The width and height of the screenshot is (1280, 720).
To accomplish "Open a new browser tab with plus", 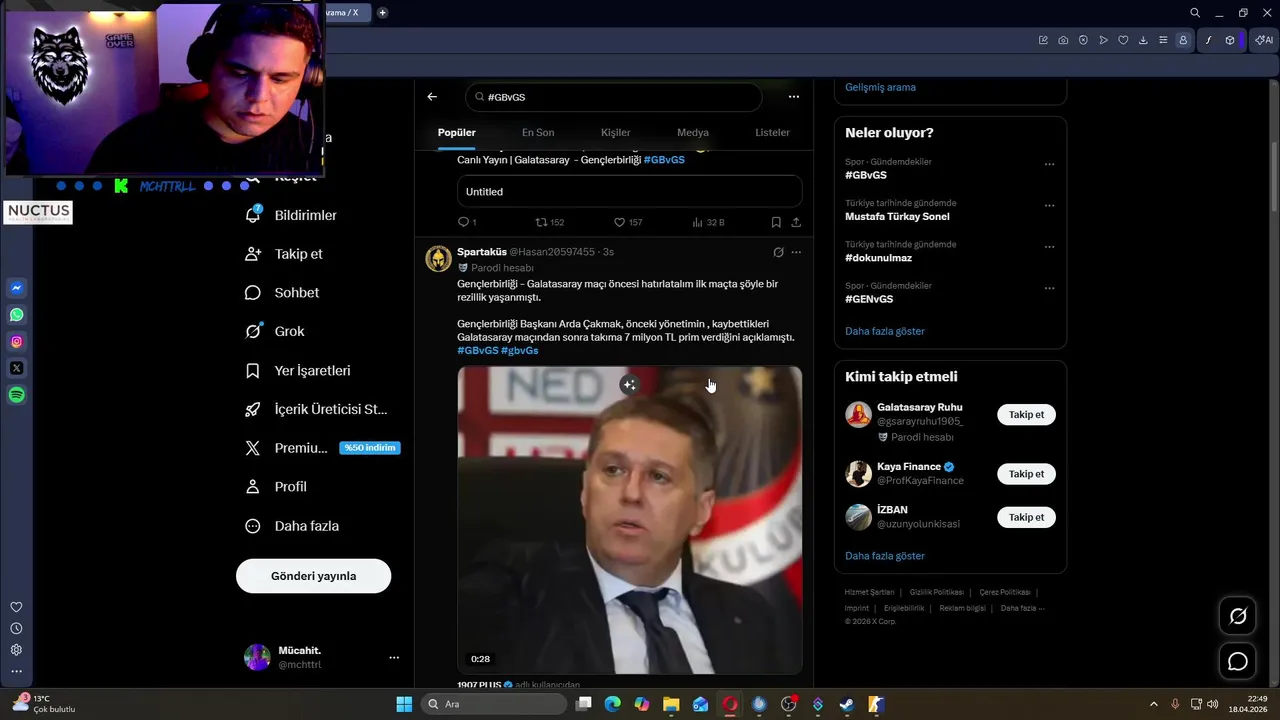I will point(382,13).
